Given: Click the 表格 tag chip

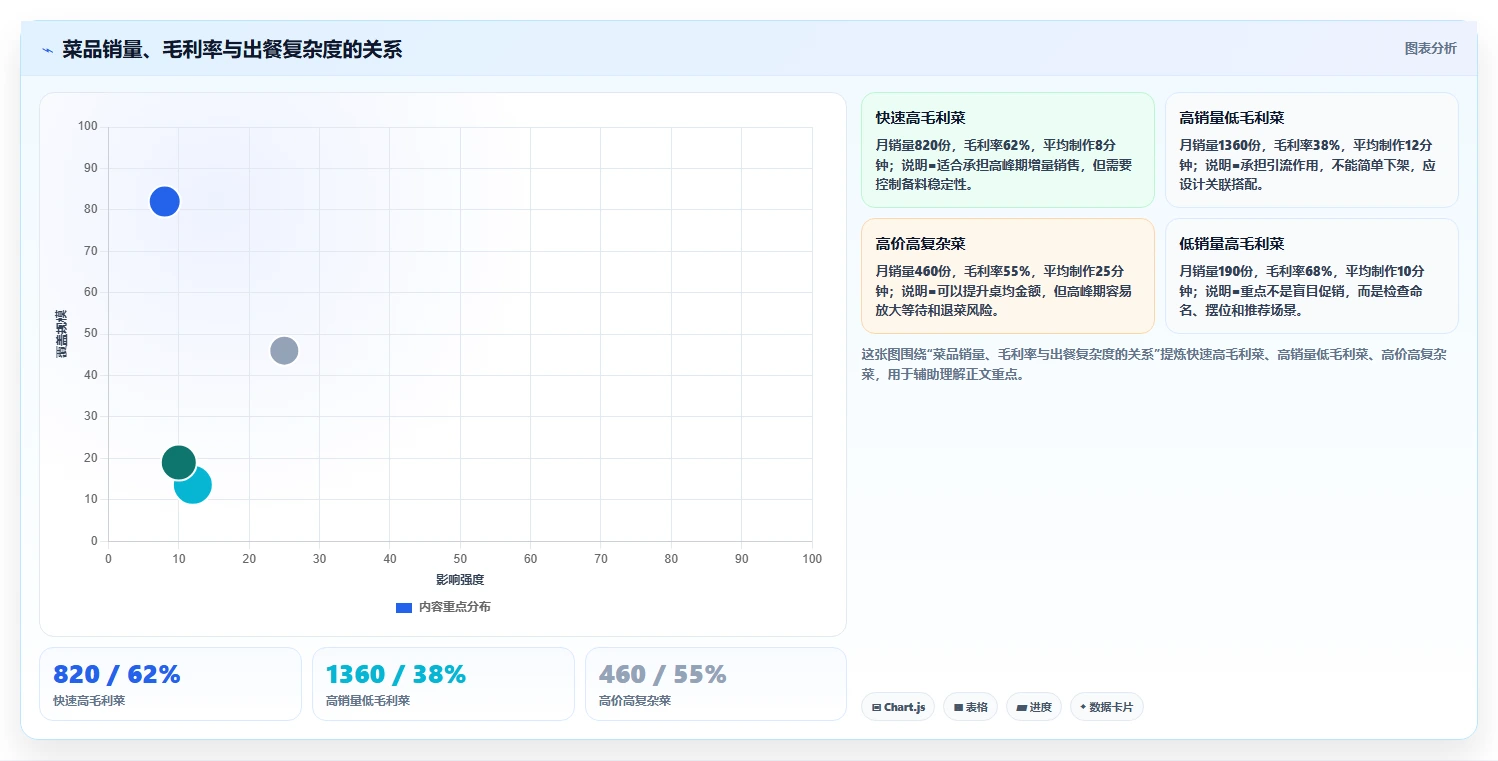Looking at the screenshot, I should tap(970, 707).
